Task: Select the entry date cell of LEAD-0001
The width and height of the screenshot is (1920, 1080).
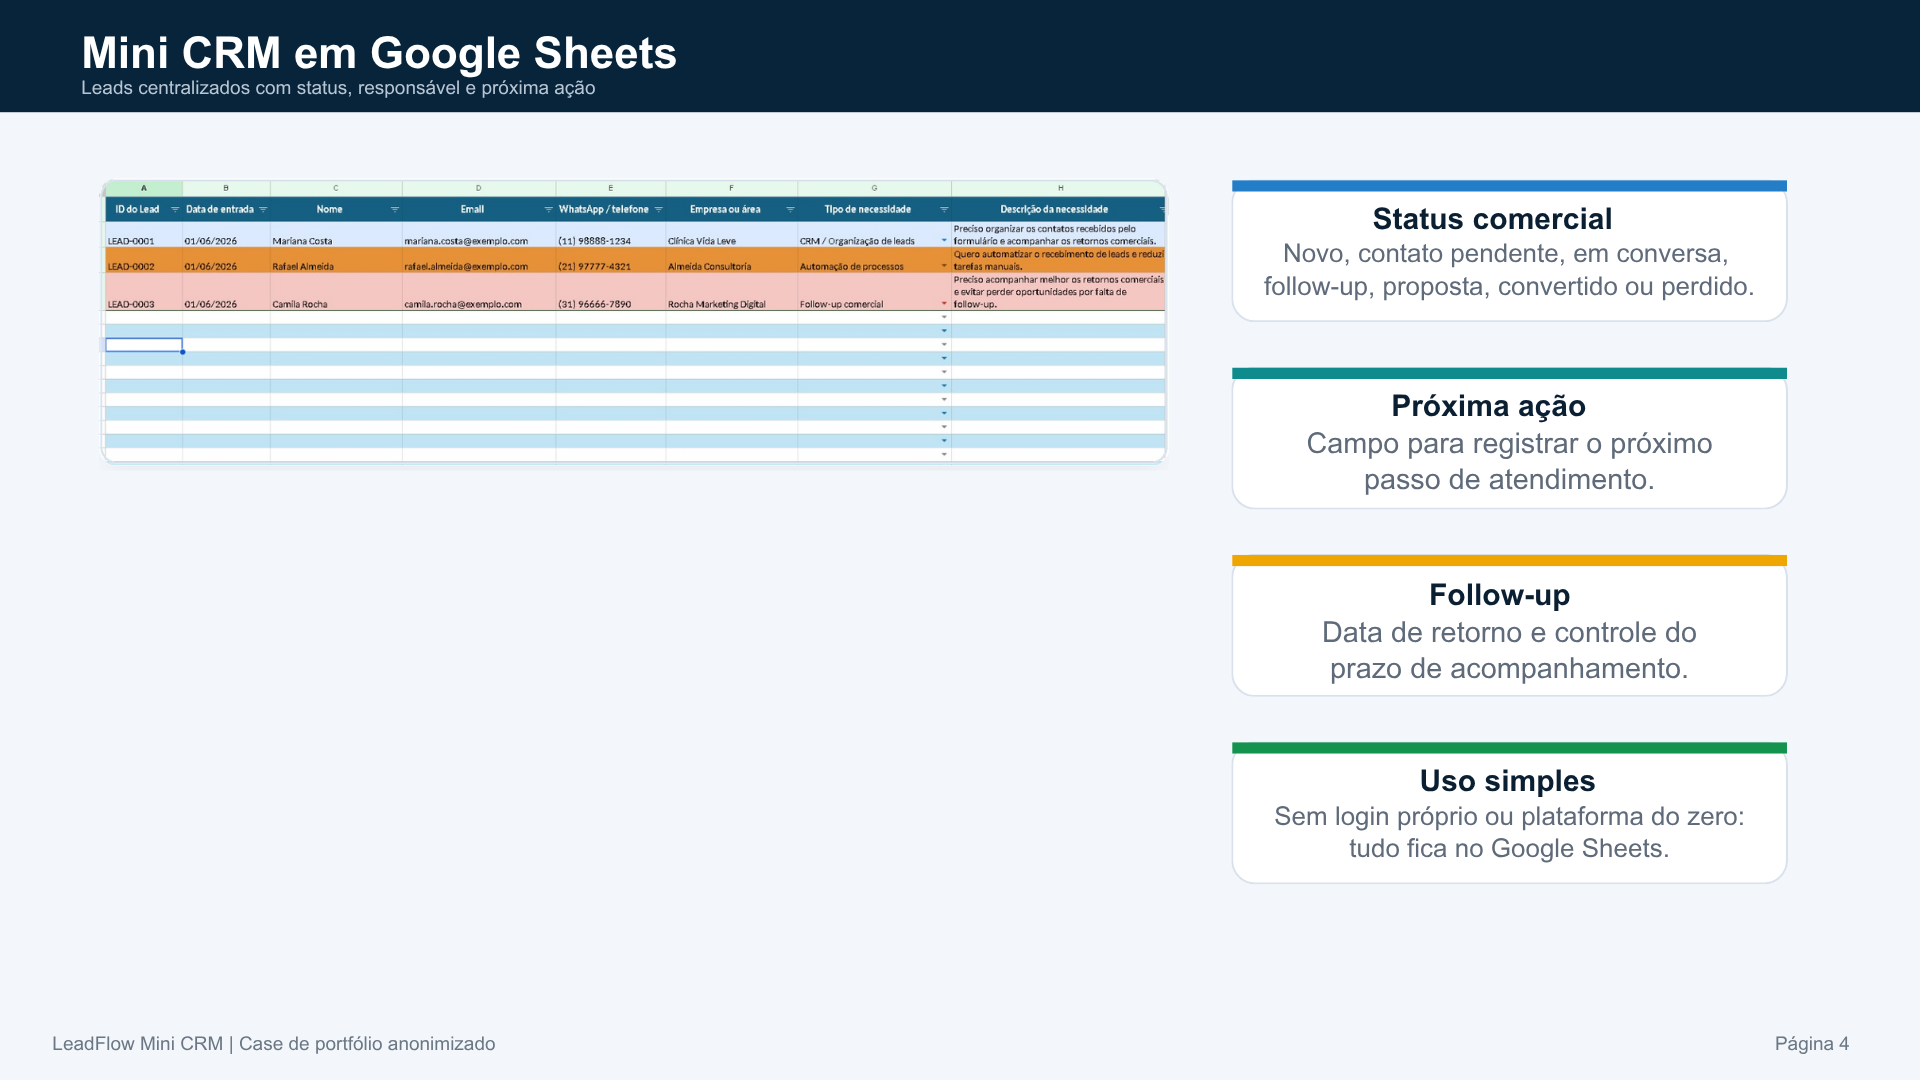Action: coord(226,234)
